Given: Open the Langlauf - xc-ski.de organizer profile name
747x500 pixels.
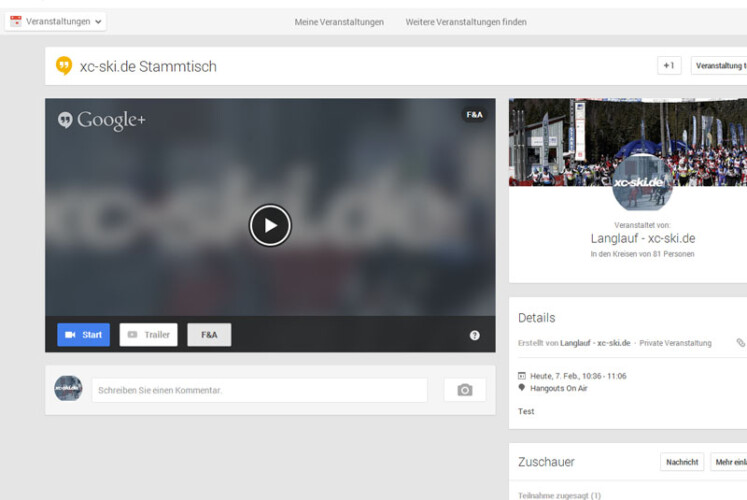Looking at the screenshot, I should pos(642,238).
